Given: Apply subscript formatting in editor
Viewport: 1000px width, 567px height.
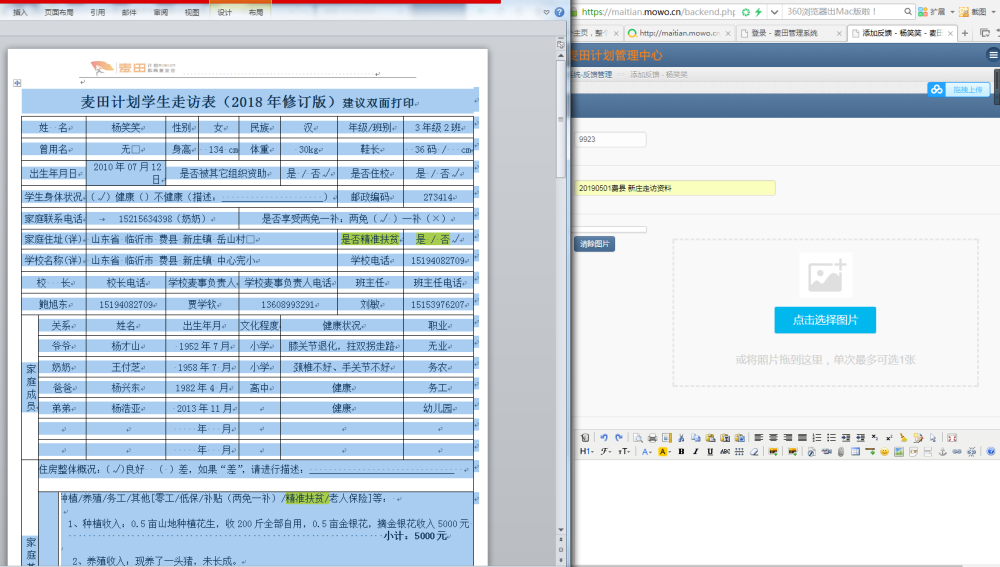Looking at the screenshot, I should [874, 438].
